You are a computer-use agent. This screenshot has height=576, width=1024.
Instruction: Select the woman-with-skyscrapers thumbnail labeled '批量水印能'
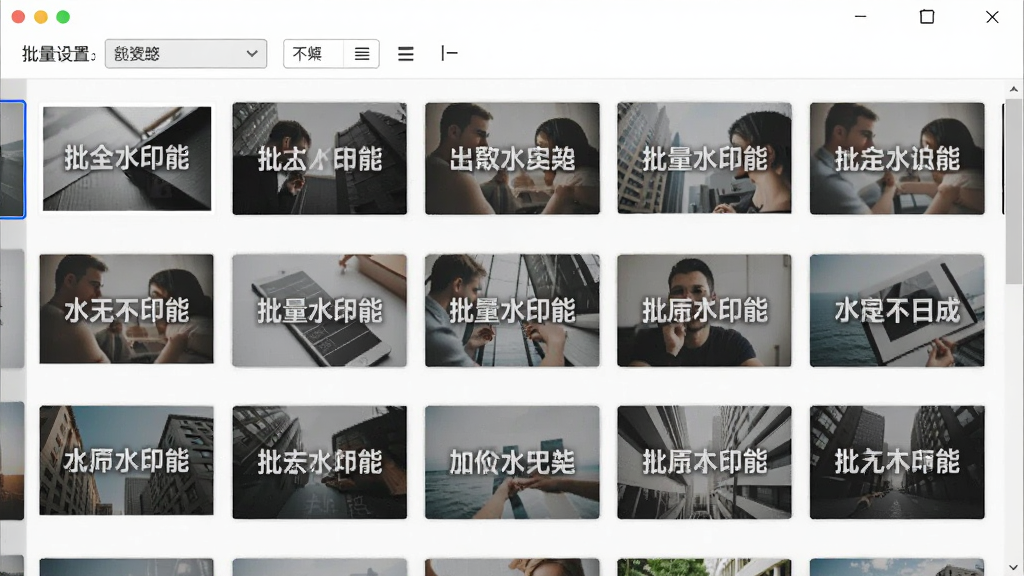(x=704, y=159)
